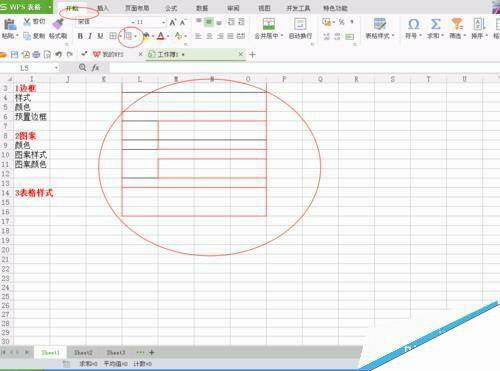Add a new sheet with plus button
The image size is (500, 371).
(x=152, y=352)
